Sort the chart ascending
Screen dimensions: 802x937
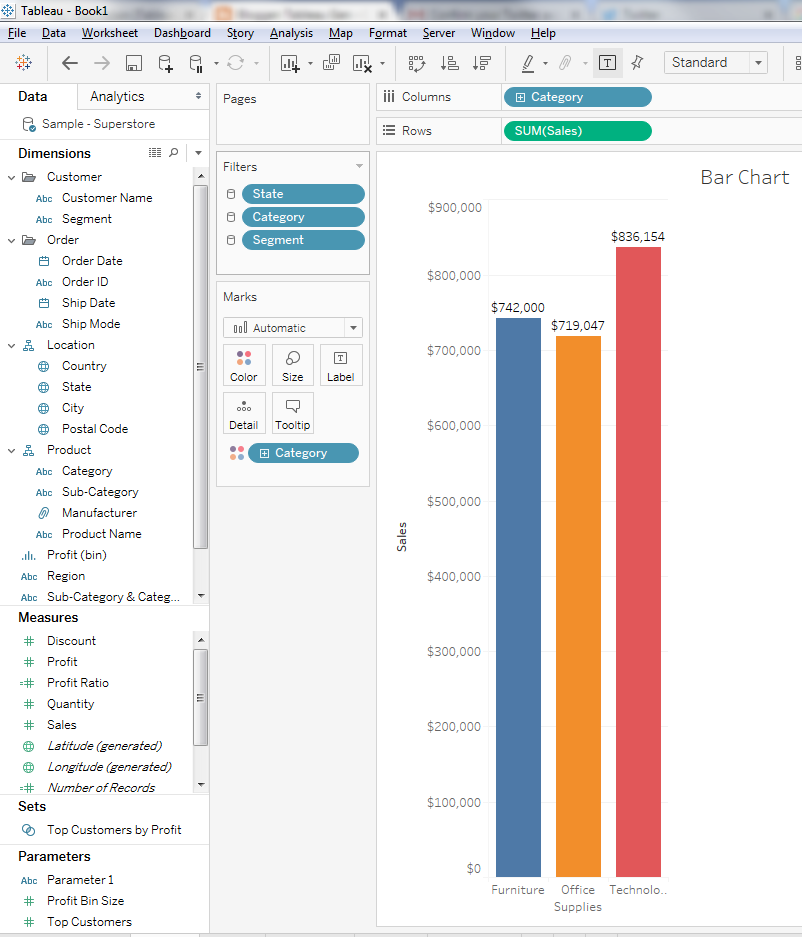coord(450,62)
